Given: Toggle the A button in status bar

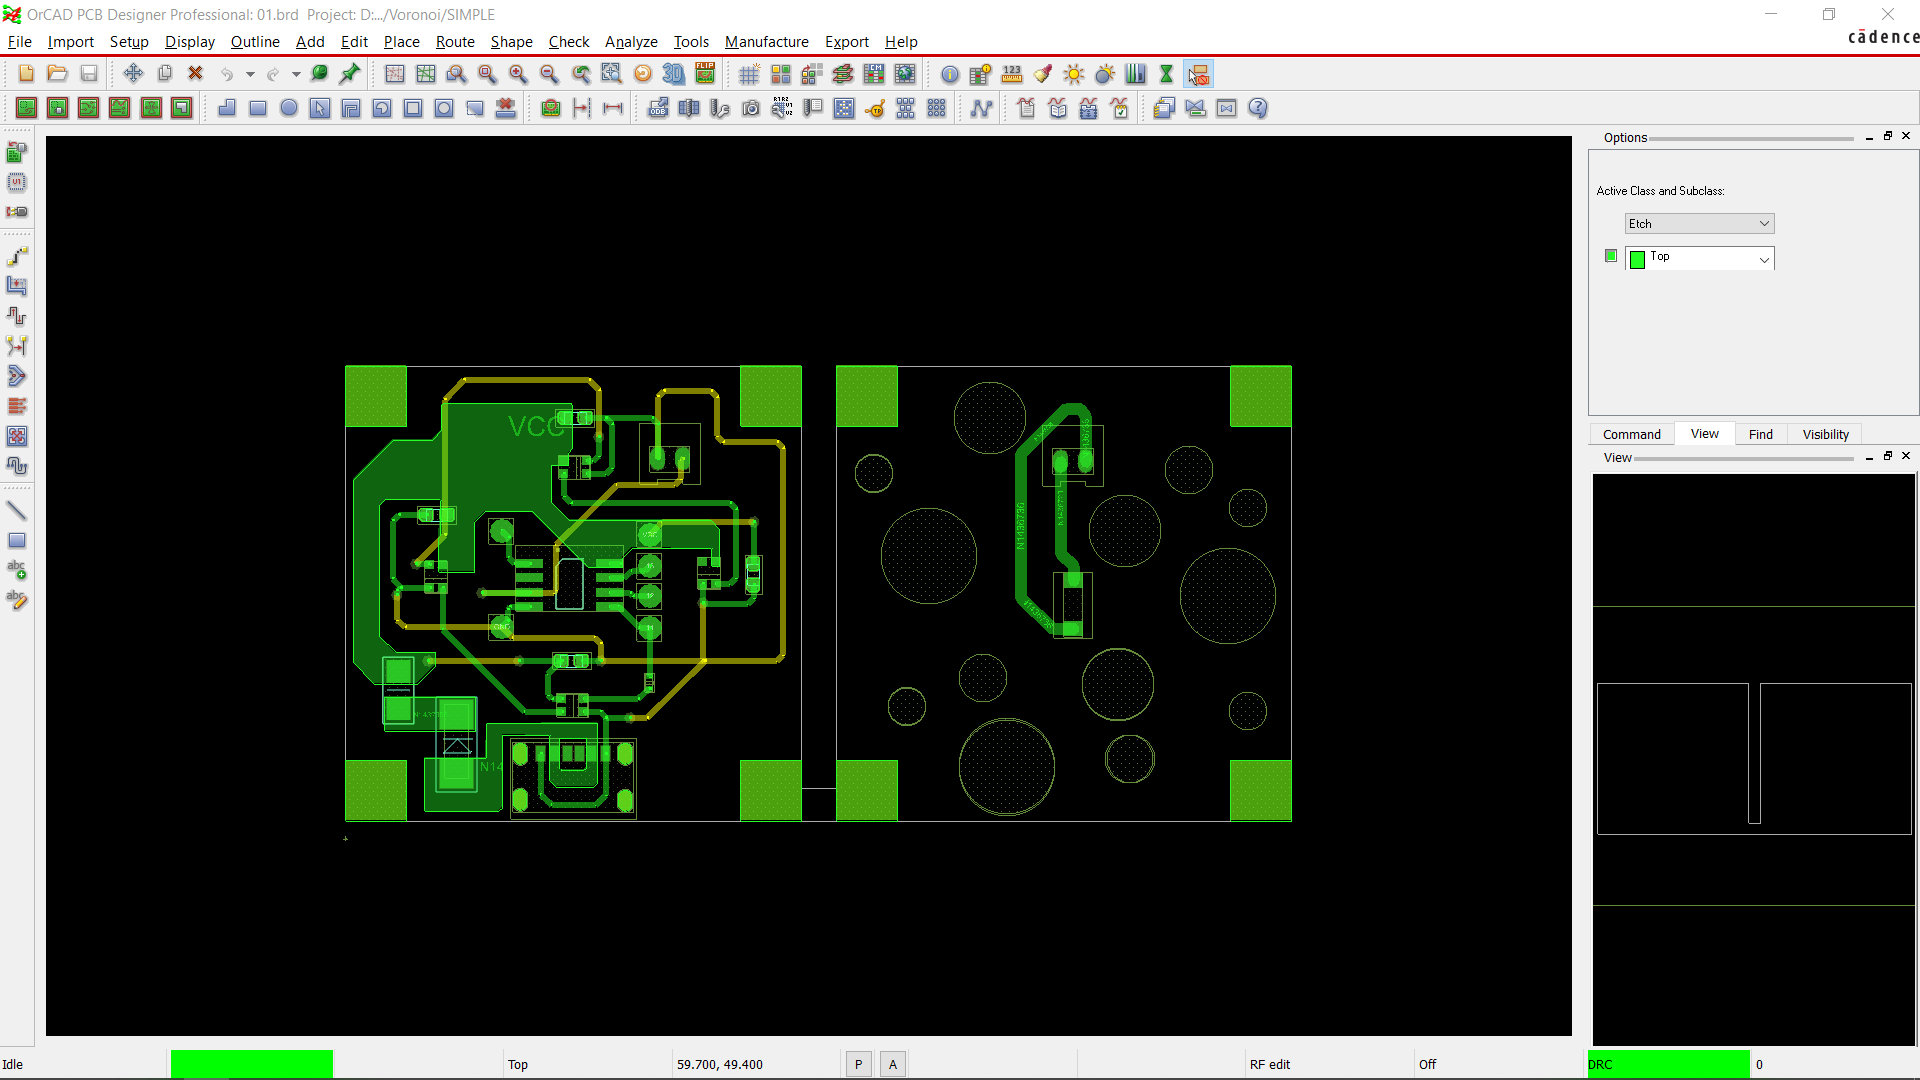Looking at the screenshot, I should pos(893,1064).
